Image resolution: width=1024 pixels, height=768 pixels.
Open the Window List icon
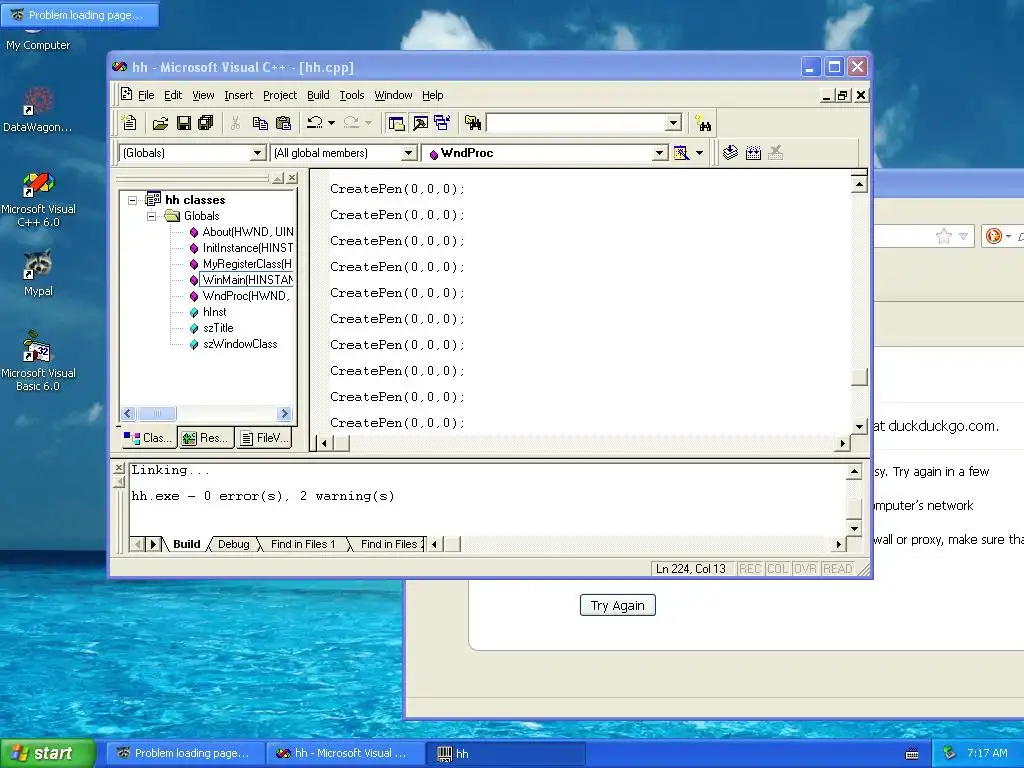[x=442, y=123]
